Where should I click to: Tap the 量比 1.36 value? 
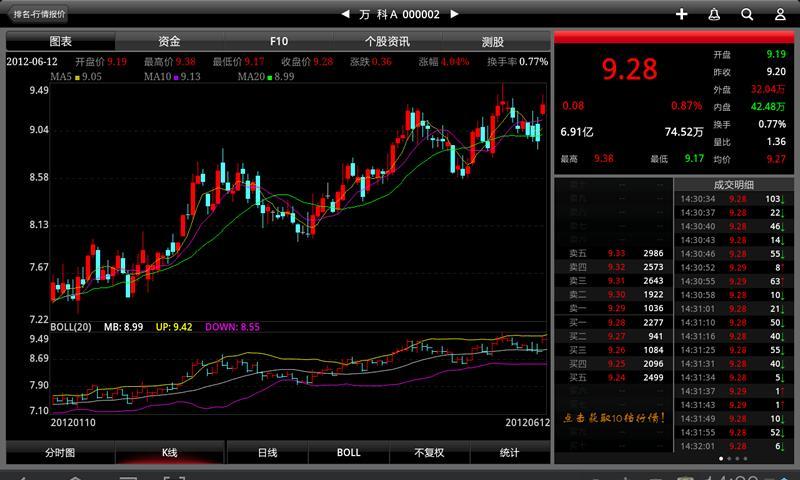click(x=776, y=141)
